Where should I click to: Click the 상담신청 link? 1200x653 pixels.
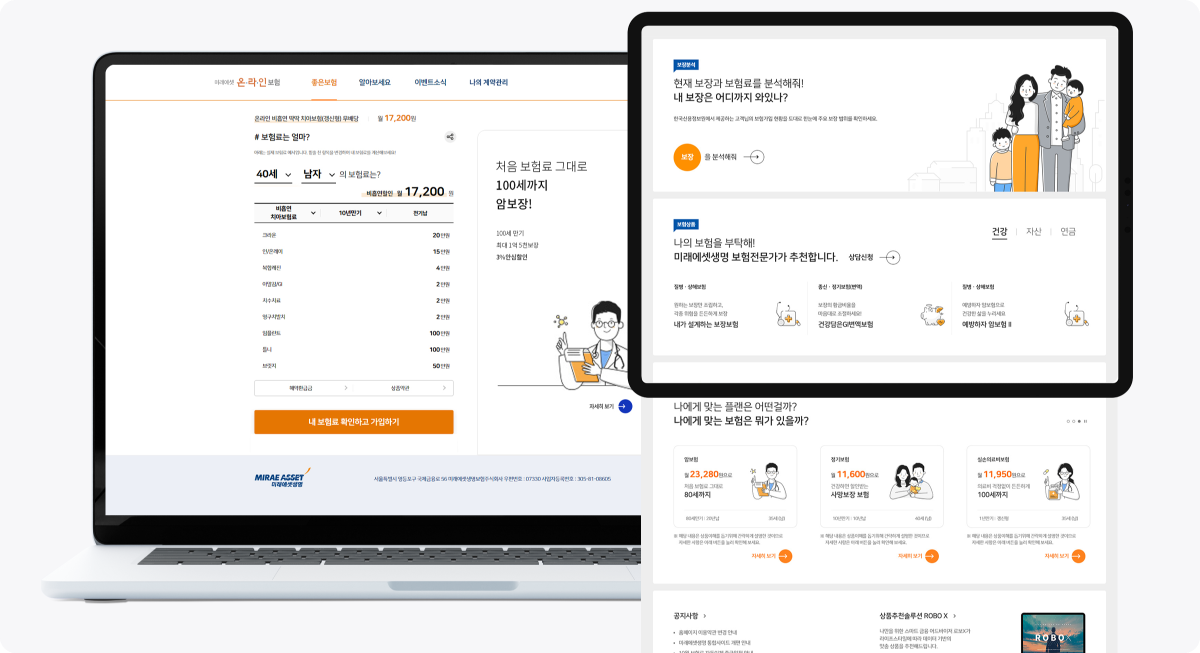(x=860, y=257)
